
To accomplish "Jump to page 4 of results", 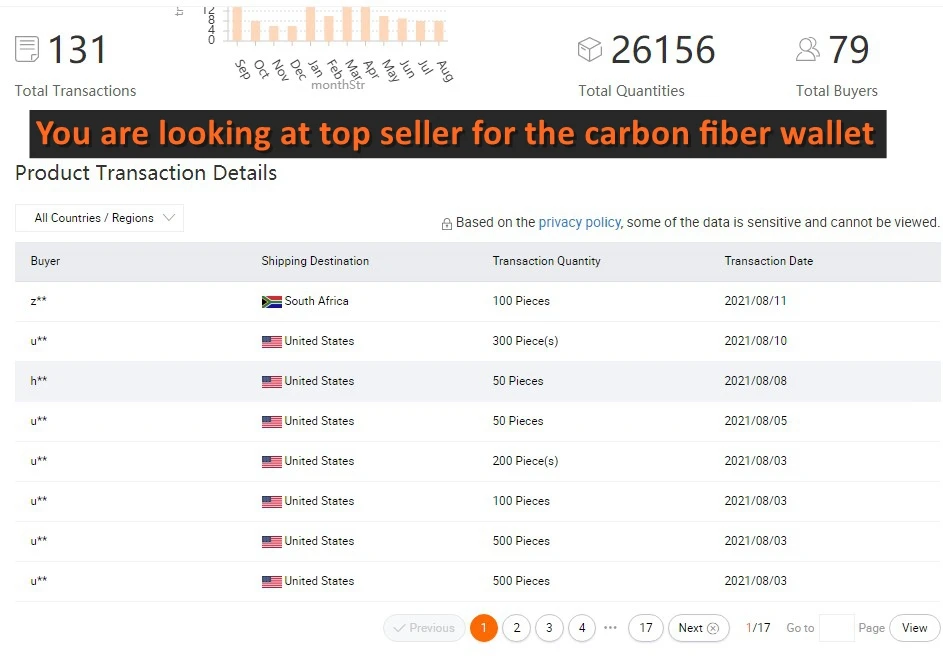I will [582, 628].
